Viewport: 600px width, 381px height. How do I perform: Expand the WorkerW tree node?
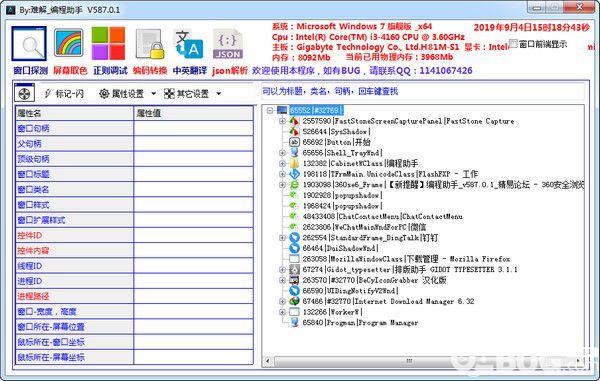282,312
